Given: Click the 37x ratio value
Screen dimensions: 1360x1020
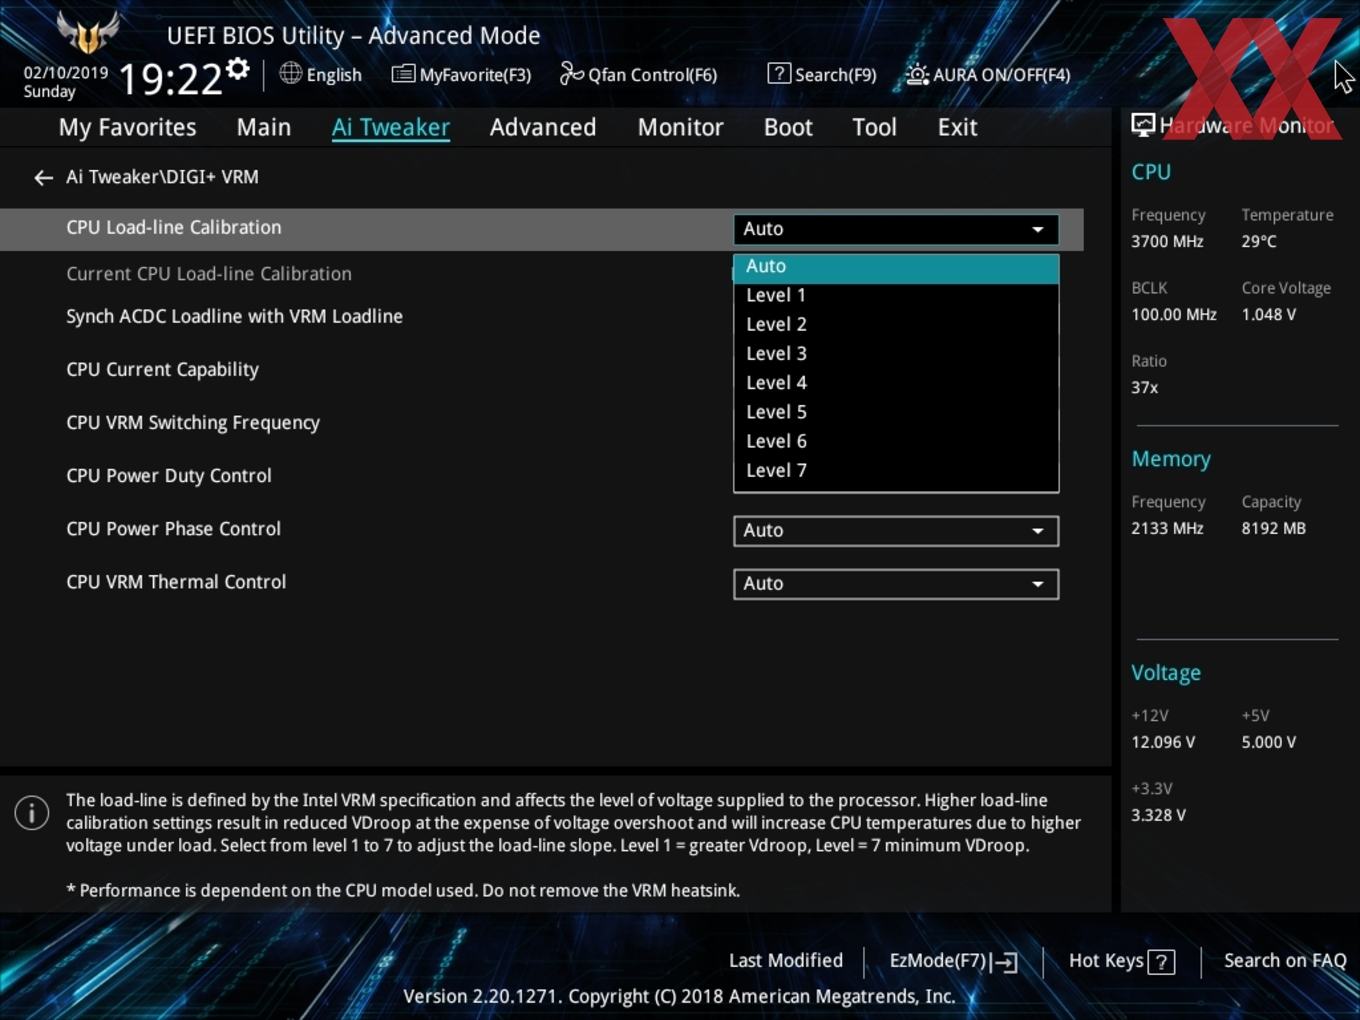Looking at the screenshot, I should pyautogui.click(x=1144, y=388).
